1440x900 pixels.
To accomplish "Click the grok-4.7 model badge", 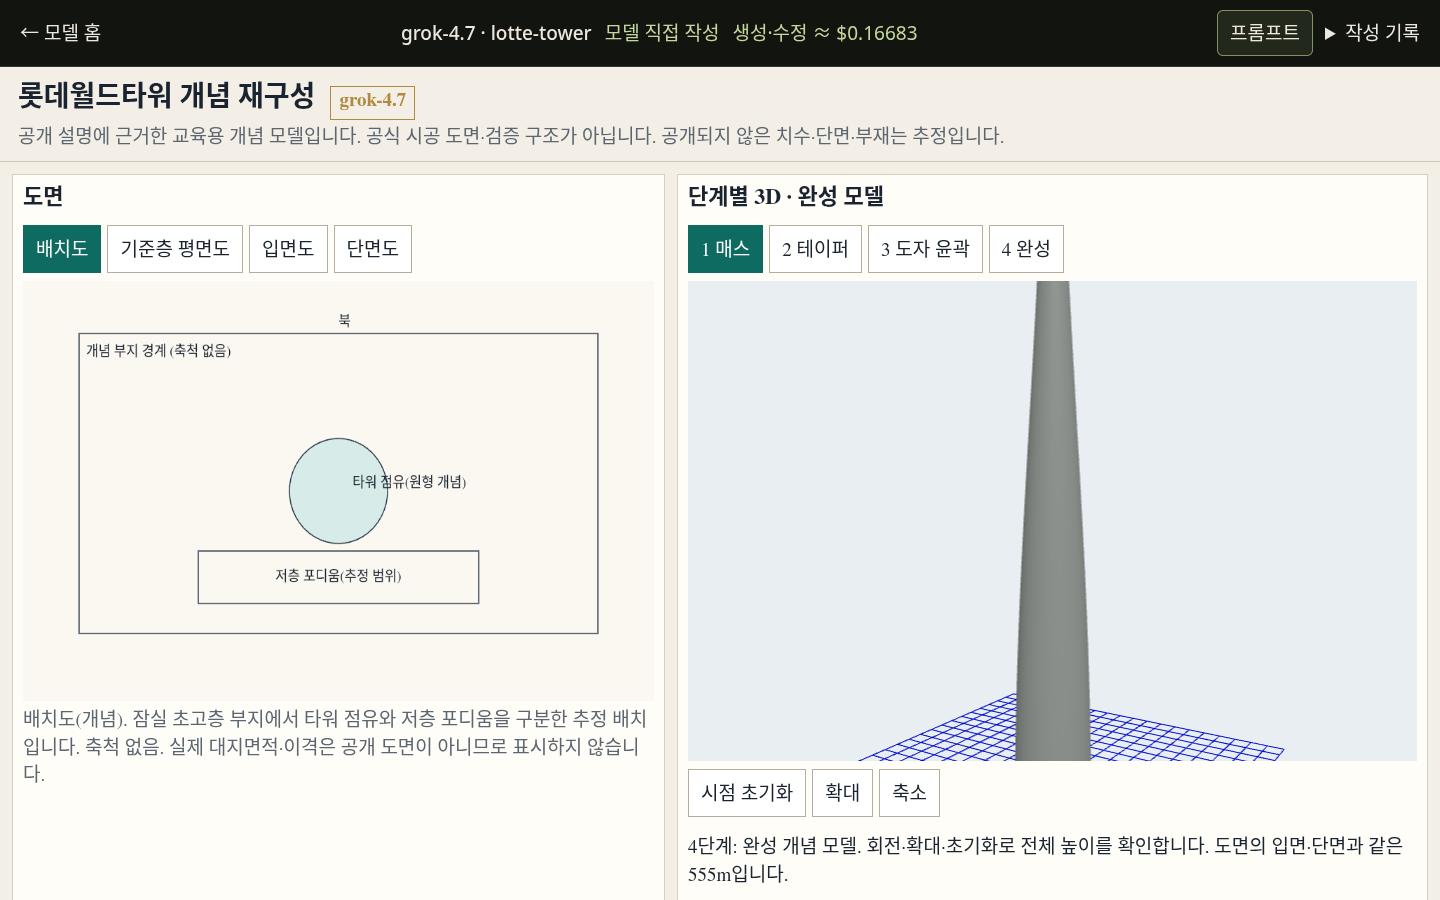I will tap(372, 102).
